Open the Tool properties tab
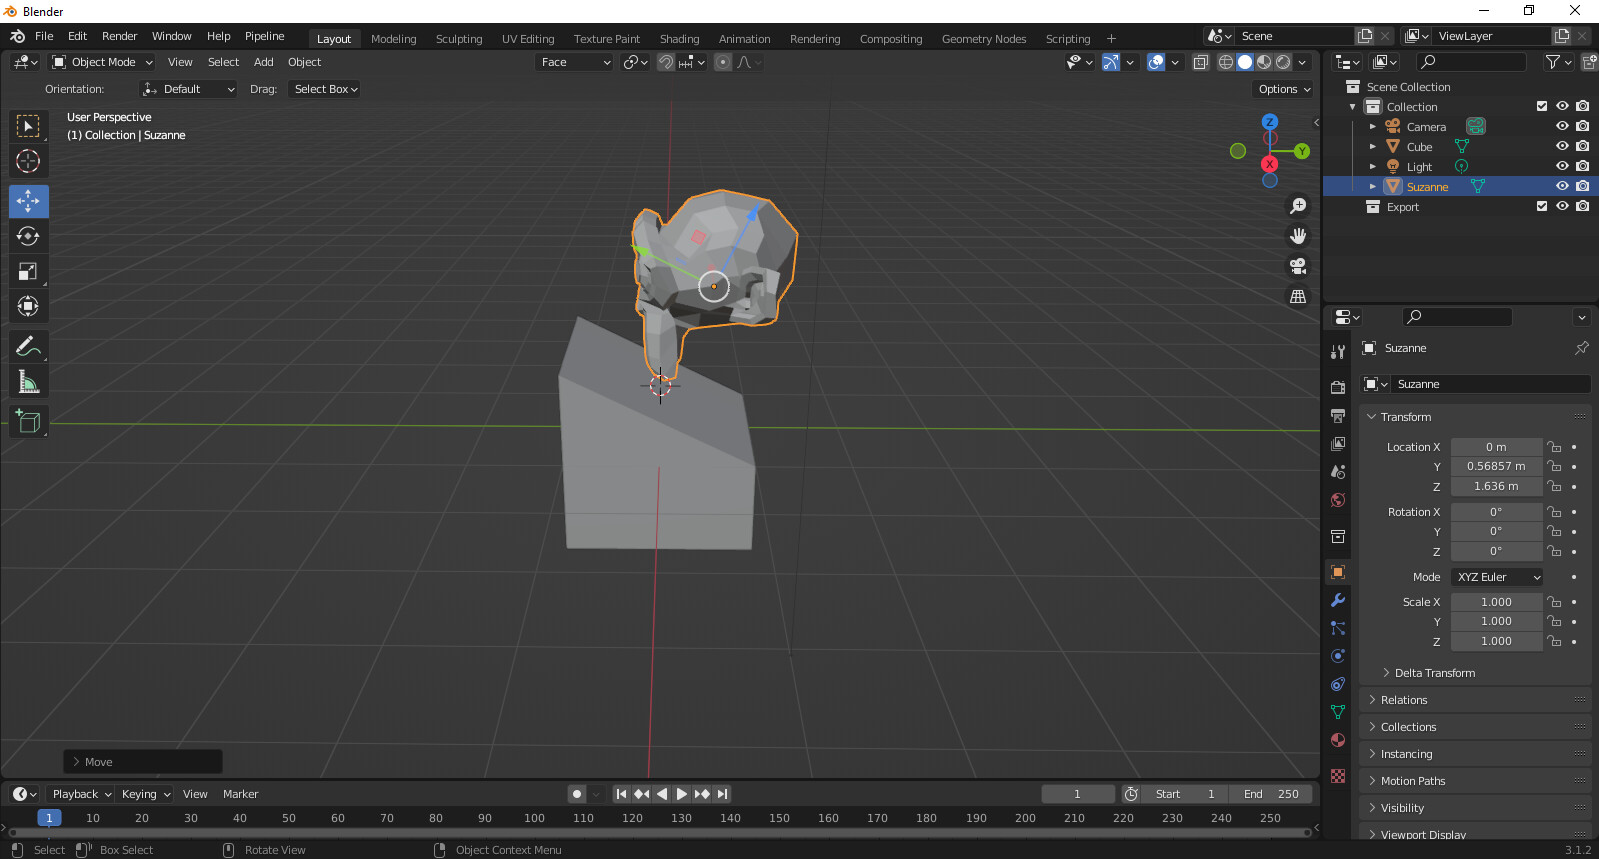 (1338, 352)
